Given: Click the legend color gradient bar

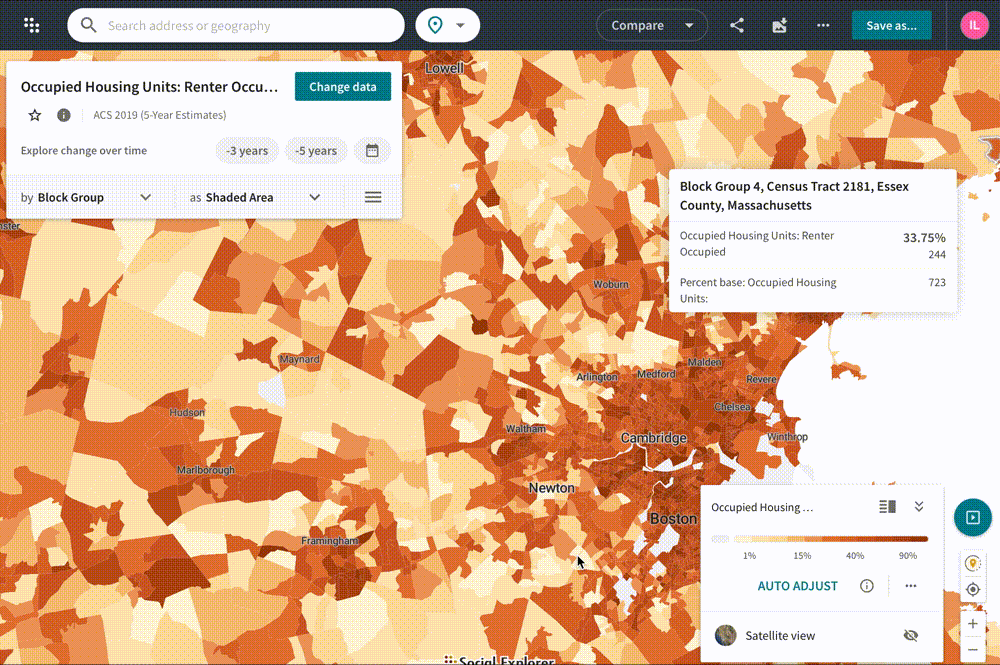Looking at the screenshot, I should 830,539.
